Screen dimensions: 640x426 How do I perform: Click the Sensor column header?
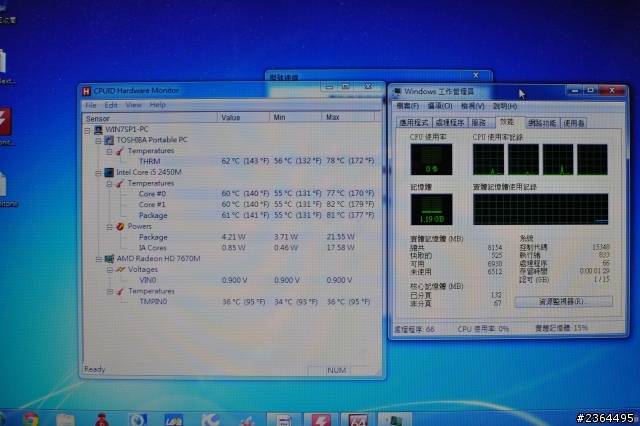tap(149, 119)
